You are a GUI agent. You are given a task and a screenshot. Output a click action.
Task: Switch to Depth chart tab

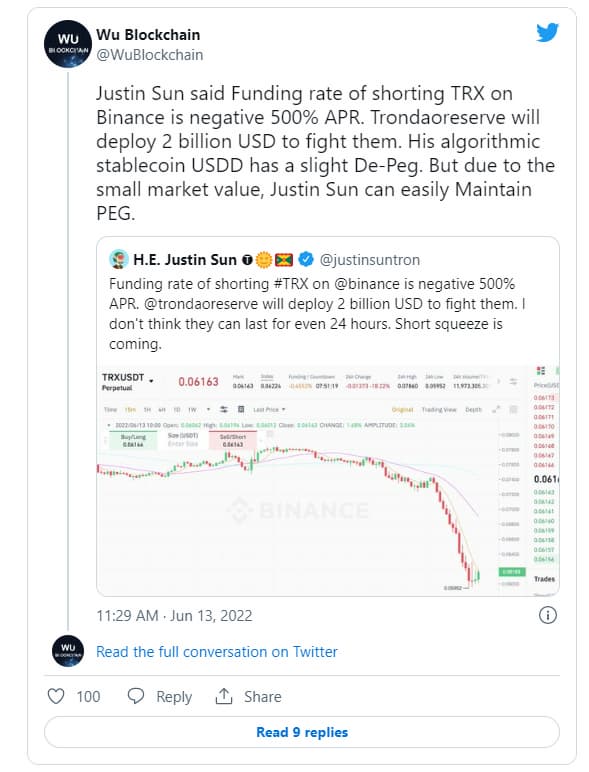pyautogui.click(x=473, y=410)
